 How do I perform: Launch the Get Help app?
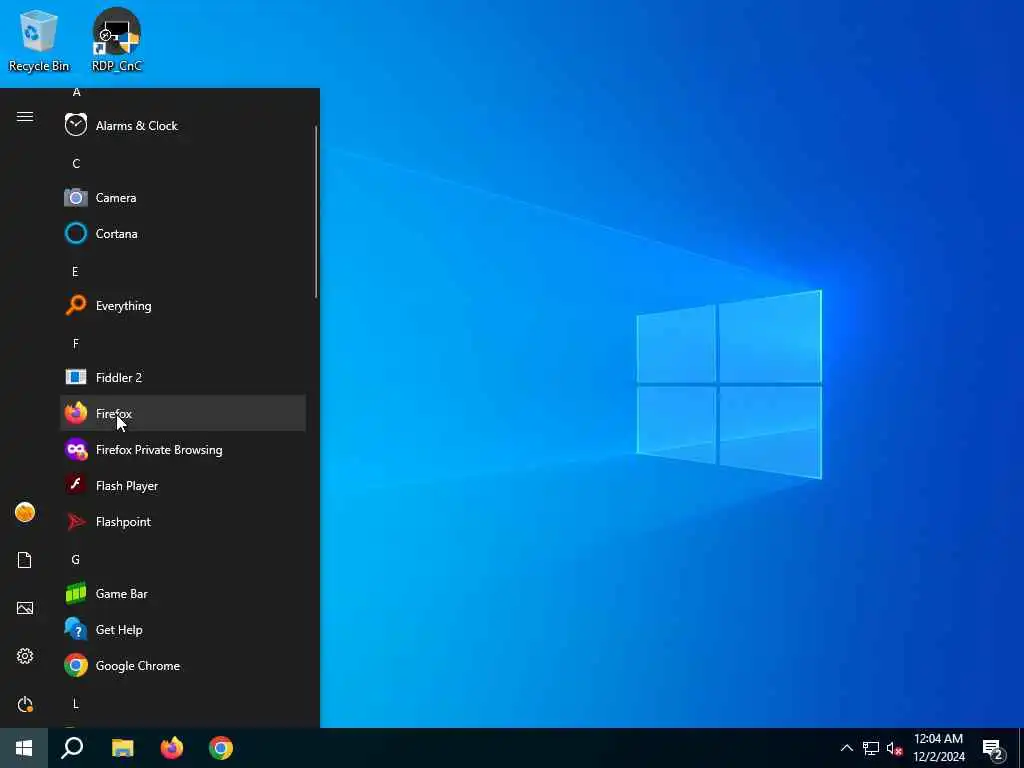click(183, 630)
